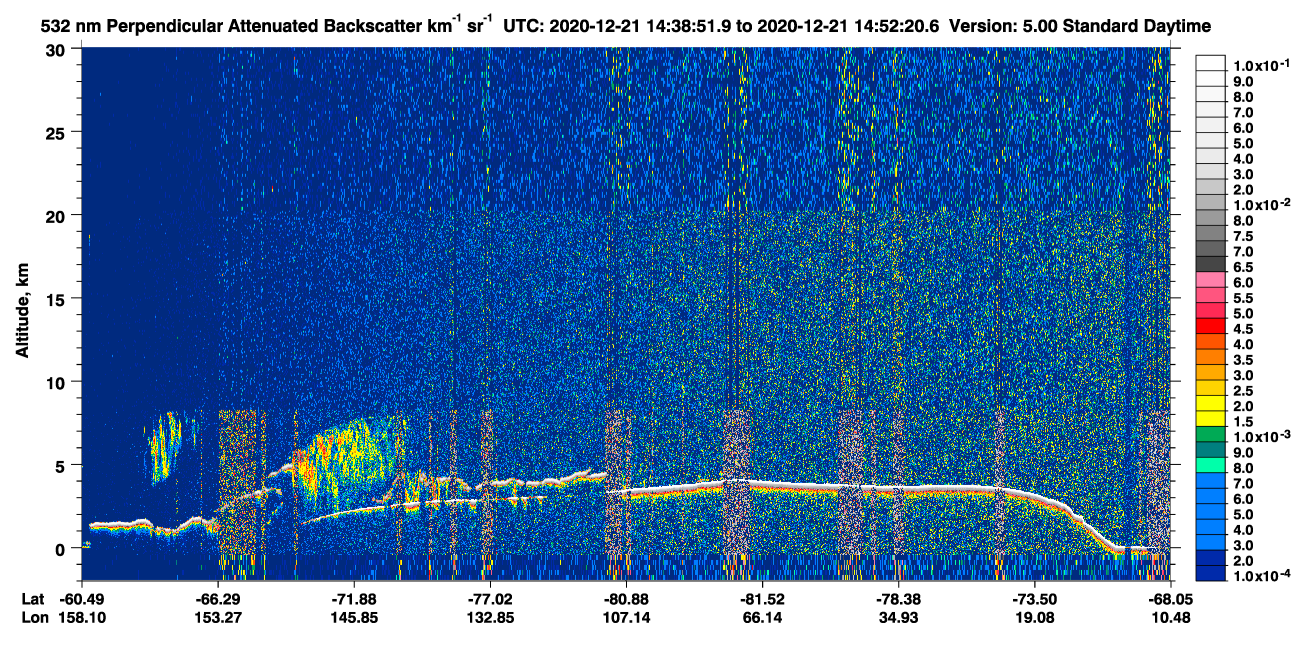Image resolution: width=1300 pixels, height=667 pixels.
Task: Select latitude value -60.49
Action: [81, 599]
